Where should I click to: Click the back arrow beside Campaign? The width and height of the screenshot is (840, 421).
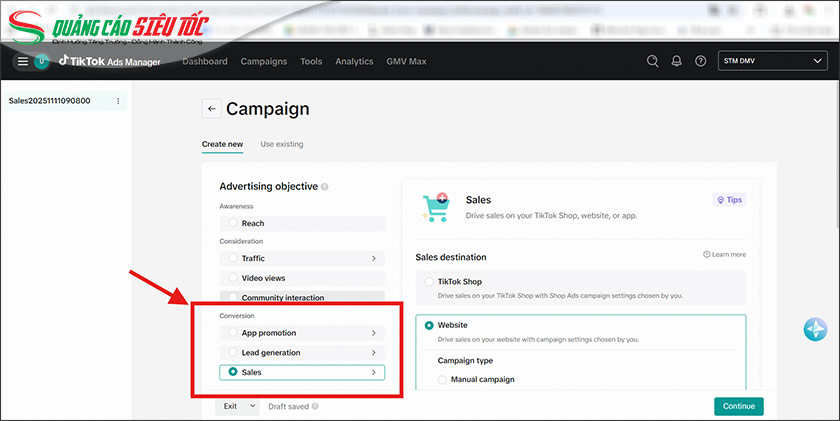point(211,109)
